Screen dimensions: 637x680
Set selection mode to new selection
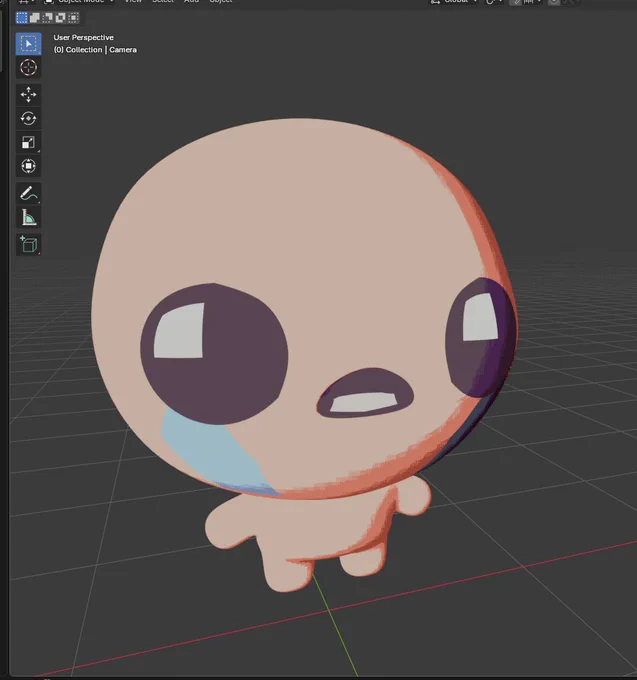(22, 18)
